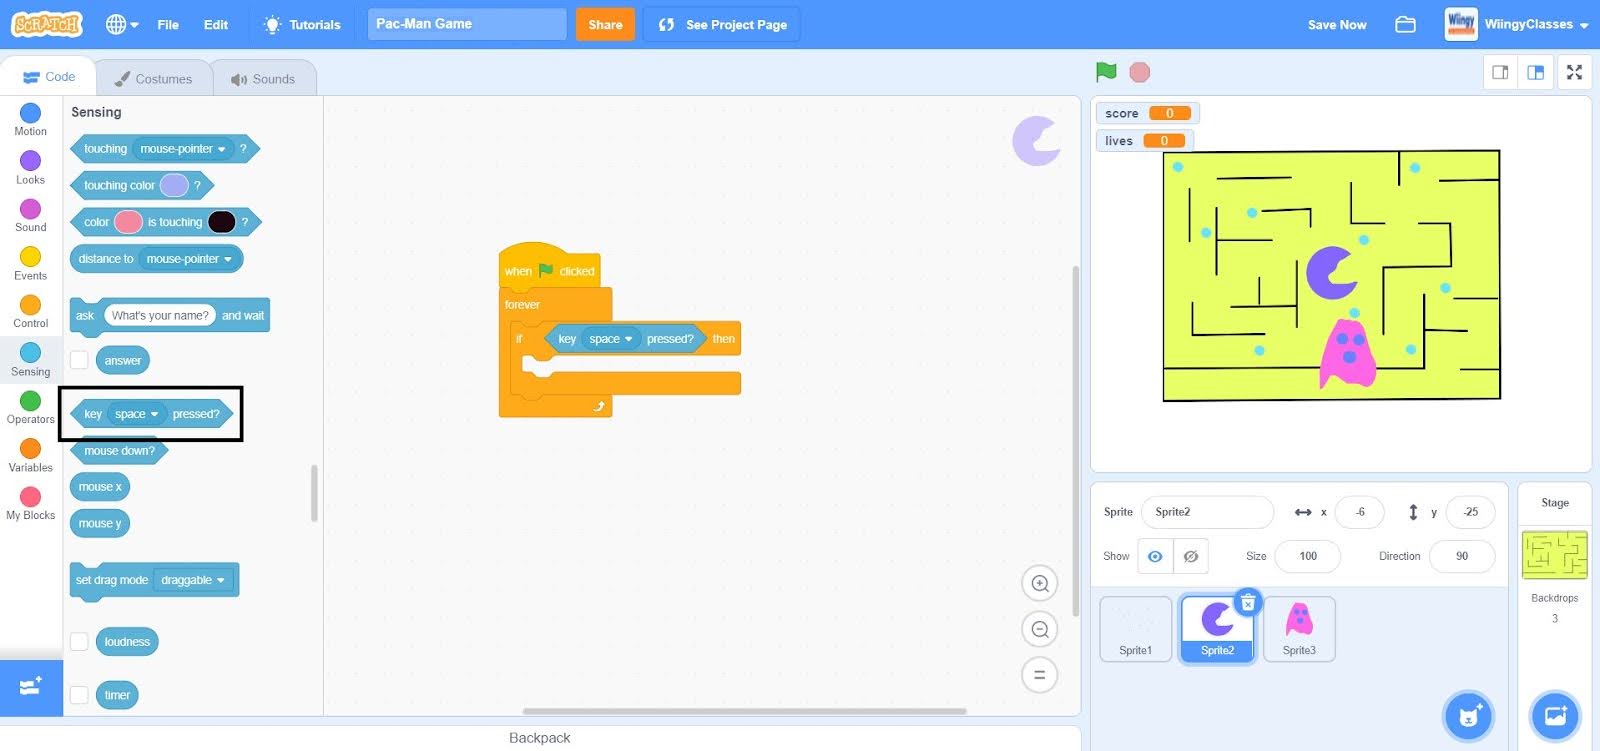1600x751 pixels.
Task: Reset workspace zoom with equals icon
Action: (1040, 675)
